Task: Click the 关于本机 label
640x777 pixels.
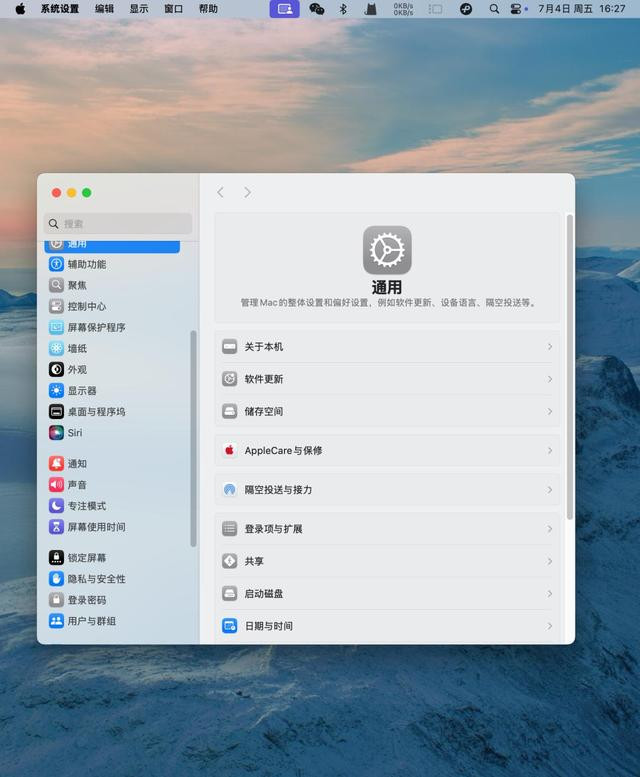Action: (264, 346)
